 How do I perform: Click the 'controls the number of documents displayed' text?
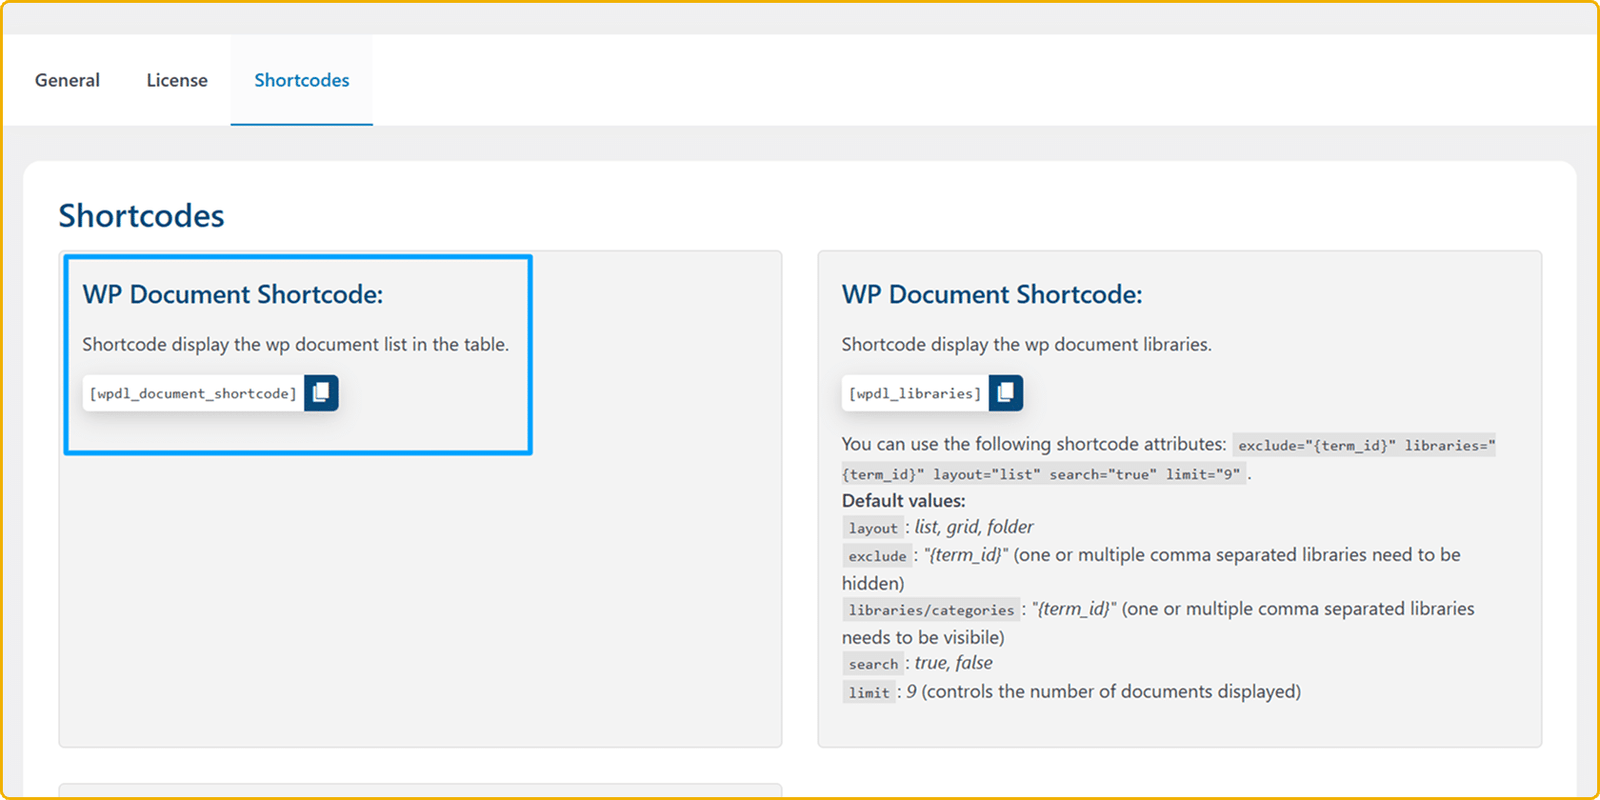(x=1111, y=691)
